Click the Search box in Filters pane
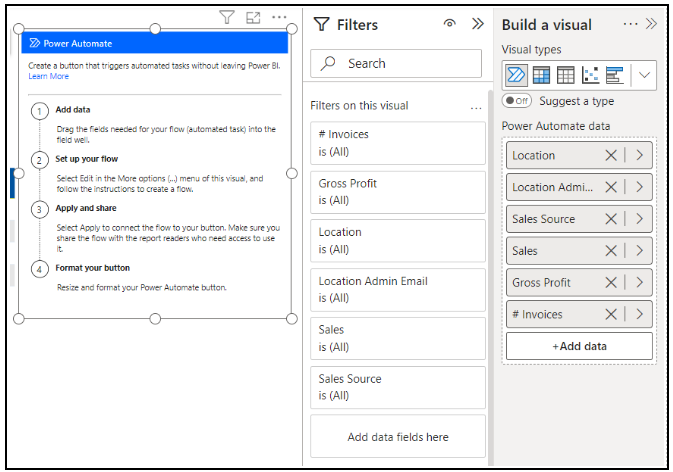Viewport: 673px width, 472px height. coord(396,64)
